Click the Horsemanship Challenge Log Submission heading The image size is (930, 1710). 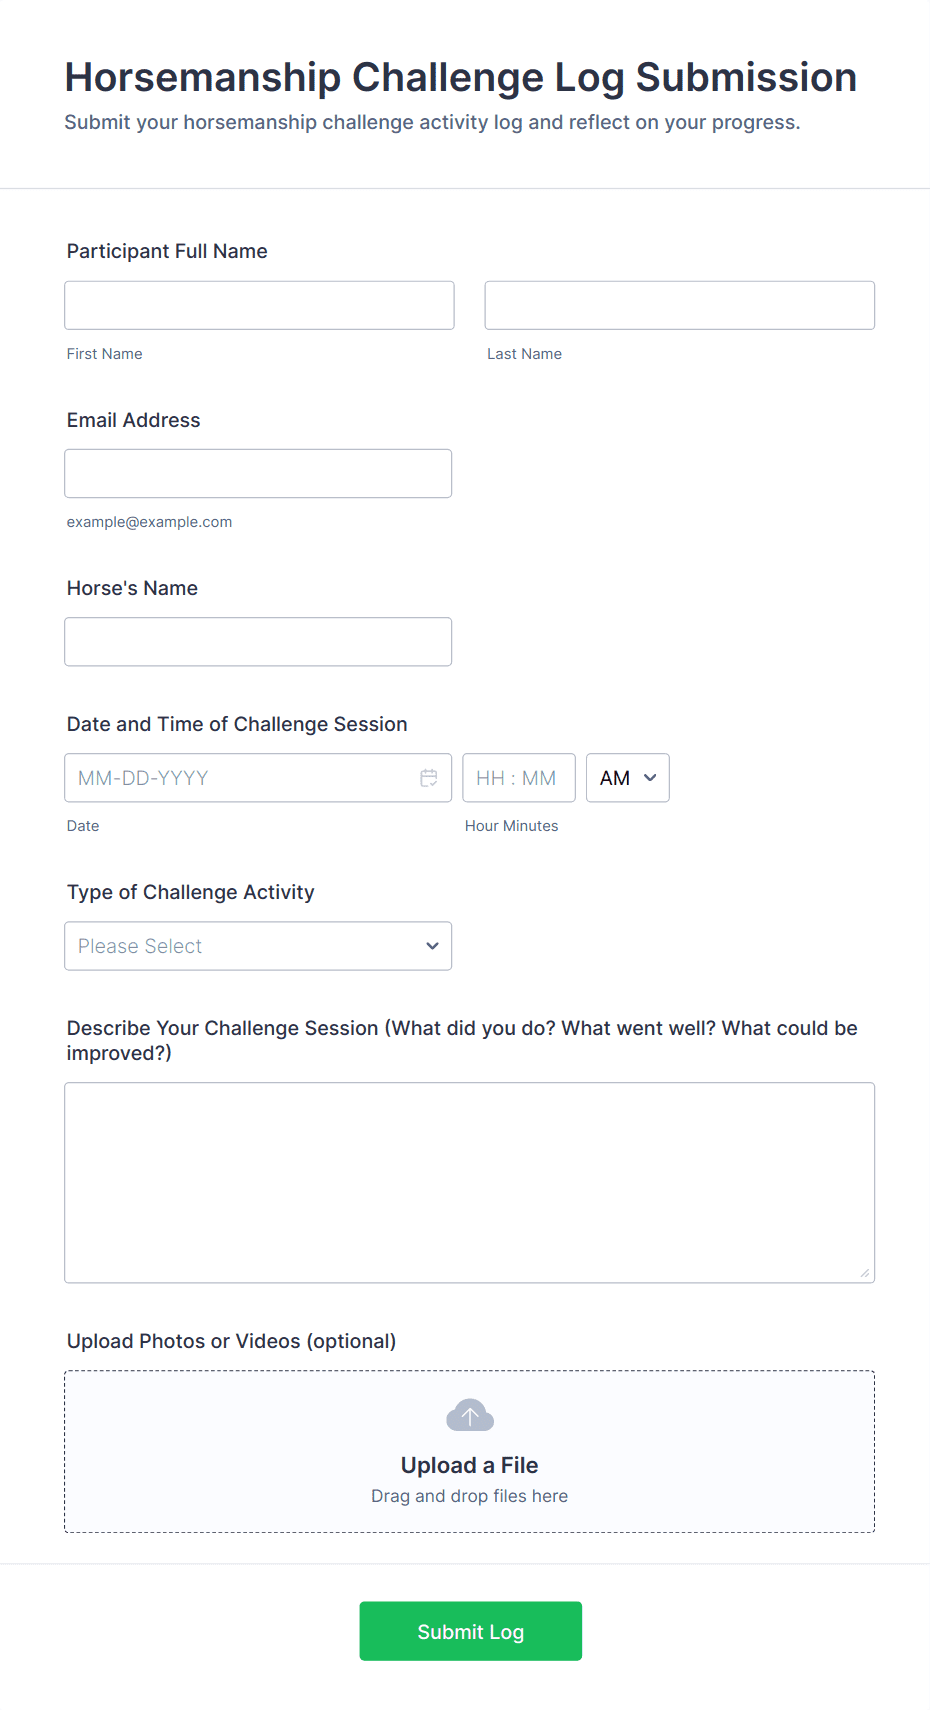coord(461,77)
